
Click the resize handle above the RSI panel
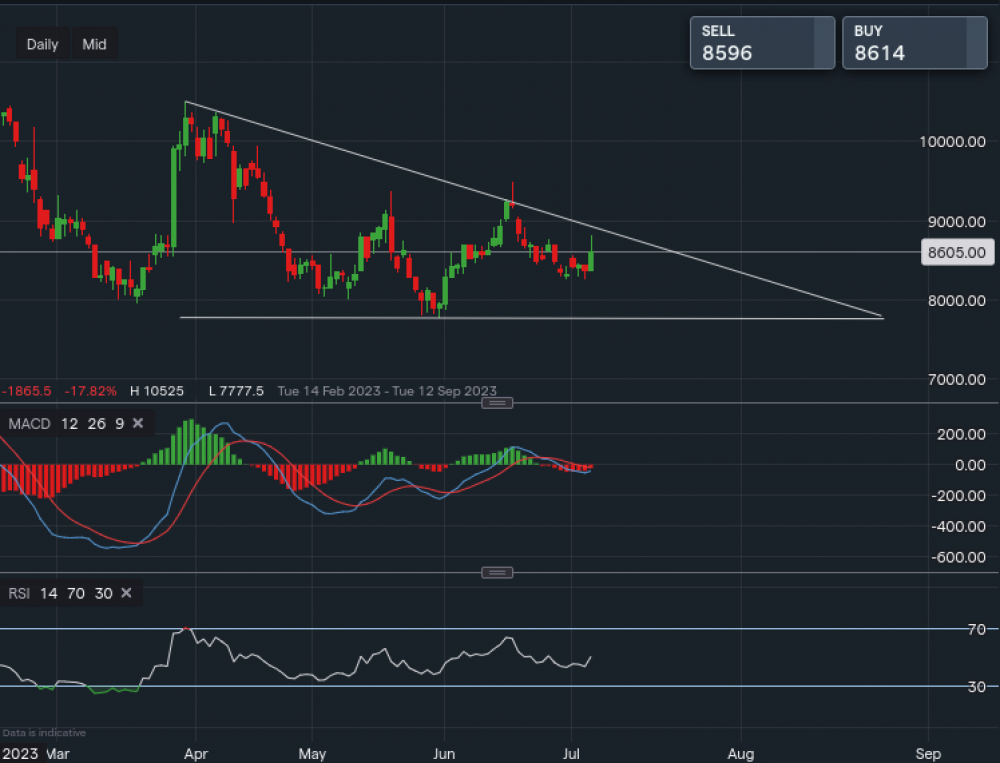pyautogui.click(x=497, y=572)
